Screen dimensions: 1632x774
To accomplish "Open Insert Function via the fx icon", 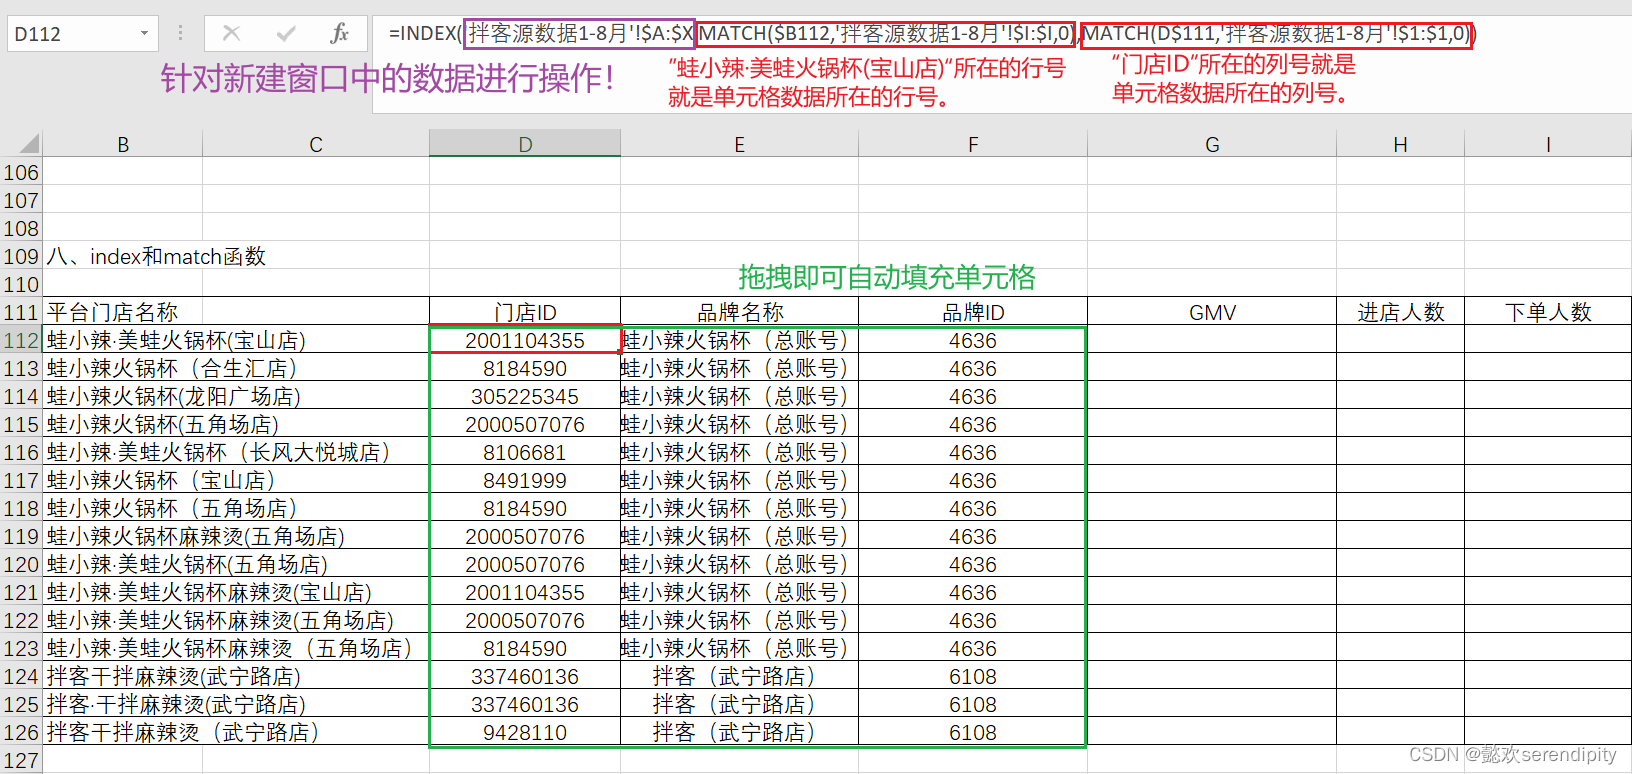I will (340, 33).
